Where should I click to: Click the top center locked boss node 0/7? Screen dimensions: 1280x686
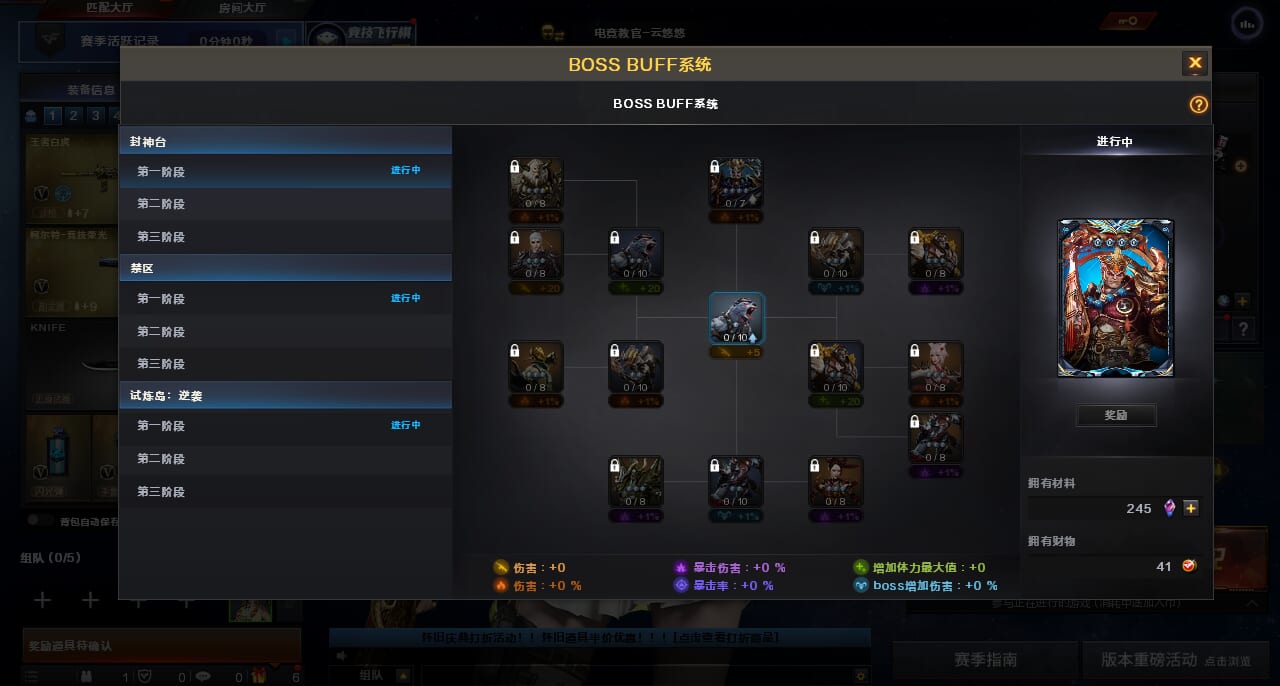[736, 184]
